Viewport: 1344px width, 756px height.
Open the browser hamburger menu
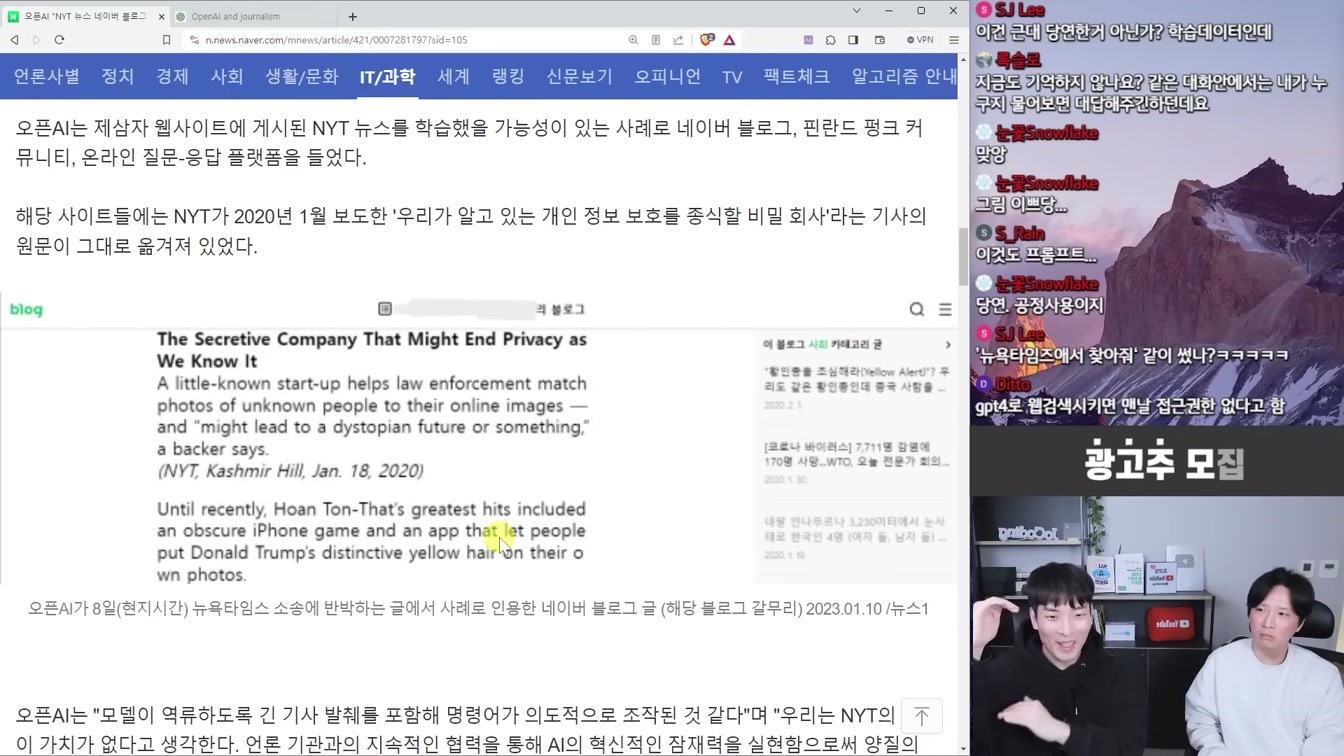(x=954, y=40)
